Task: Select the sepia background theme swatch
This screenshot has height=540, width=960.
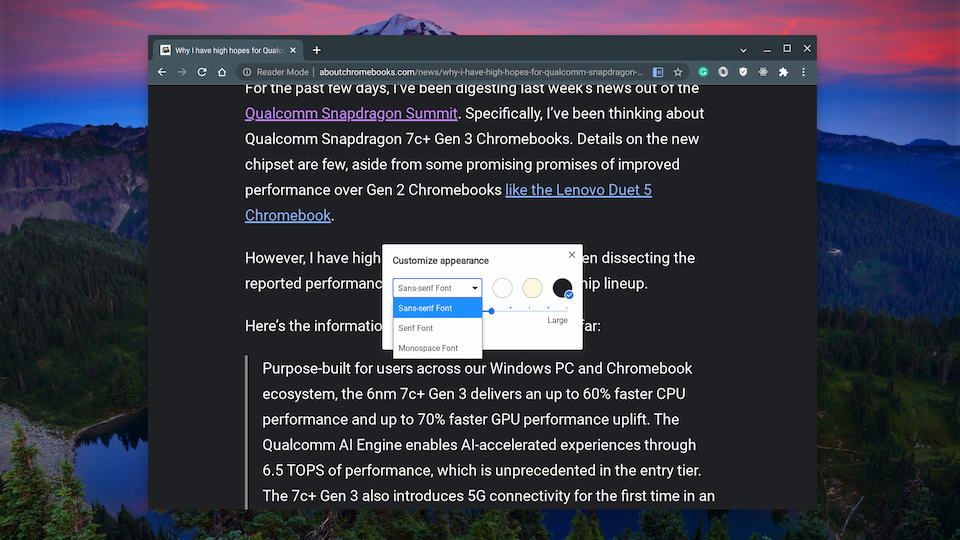Action: (x=532, y=288)
